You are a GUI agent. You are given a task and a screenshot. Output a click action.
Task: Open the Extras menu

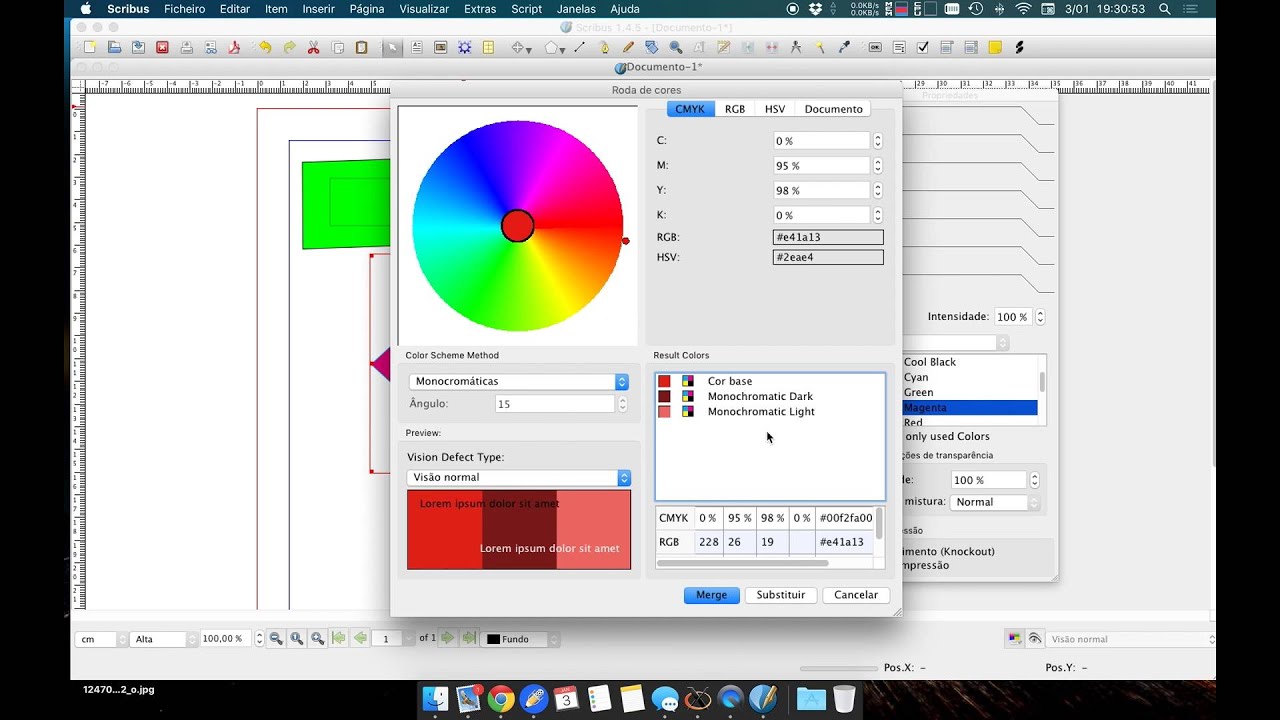[x=480, y=9]
